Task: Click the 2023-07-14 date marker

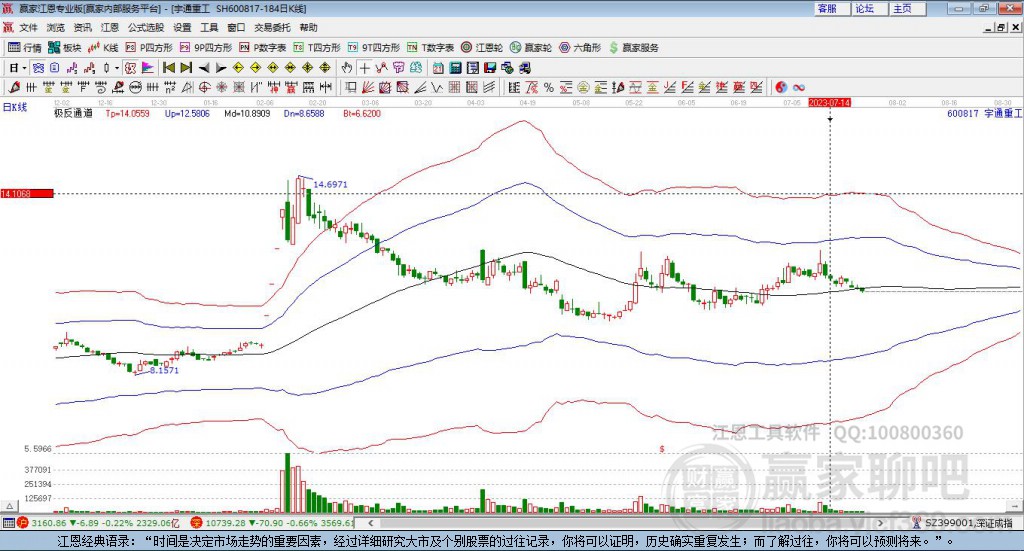Action: coord(829,103)
